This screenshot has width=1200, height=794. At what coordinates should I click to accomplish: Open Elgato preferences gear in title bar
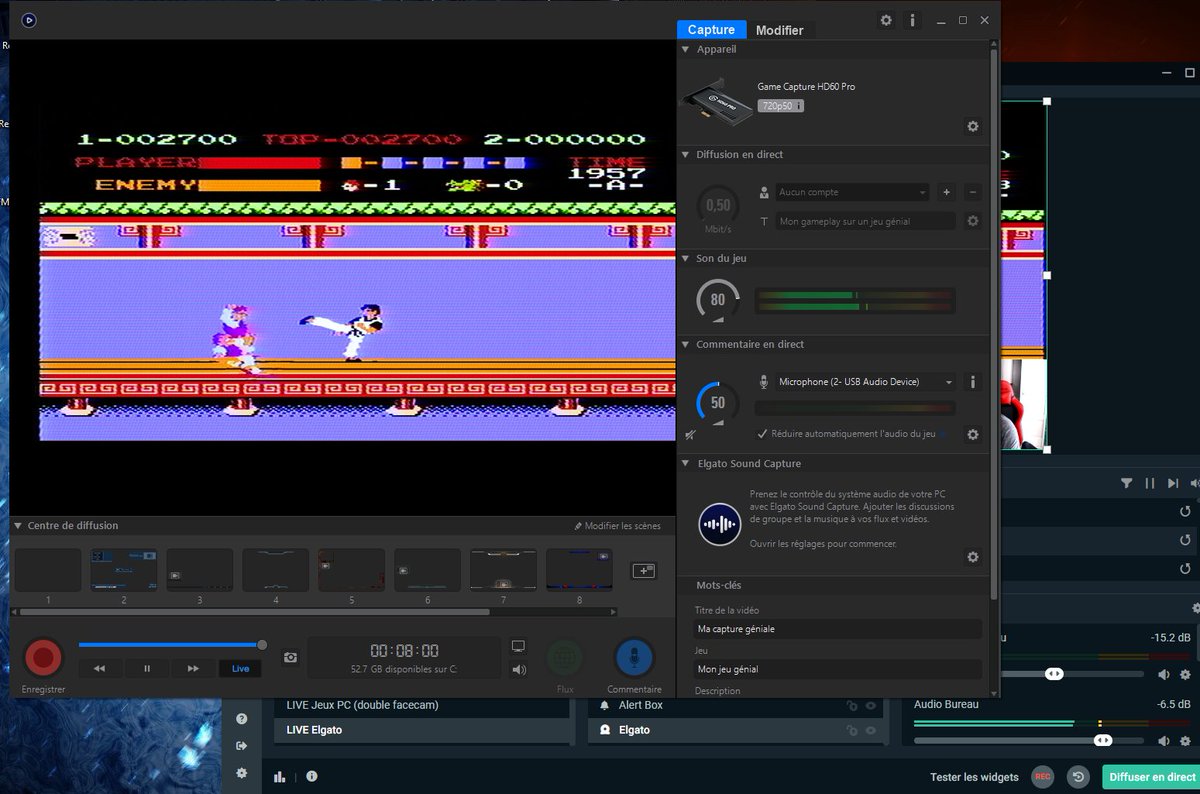pyautogui.click(x=886, y=20)
